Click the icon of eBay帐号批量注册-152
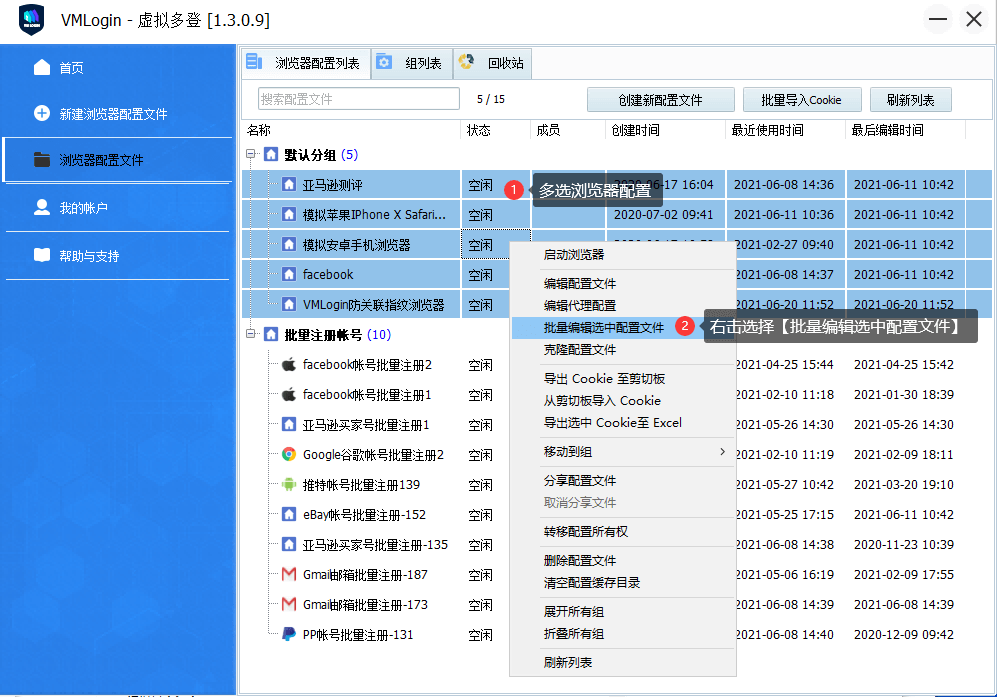Image resolution: width=997 pixels, height=697 pixels. pyautogui.click(x=289, y=514)
